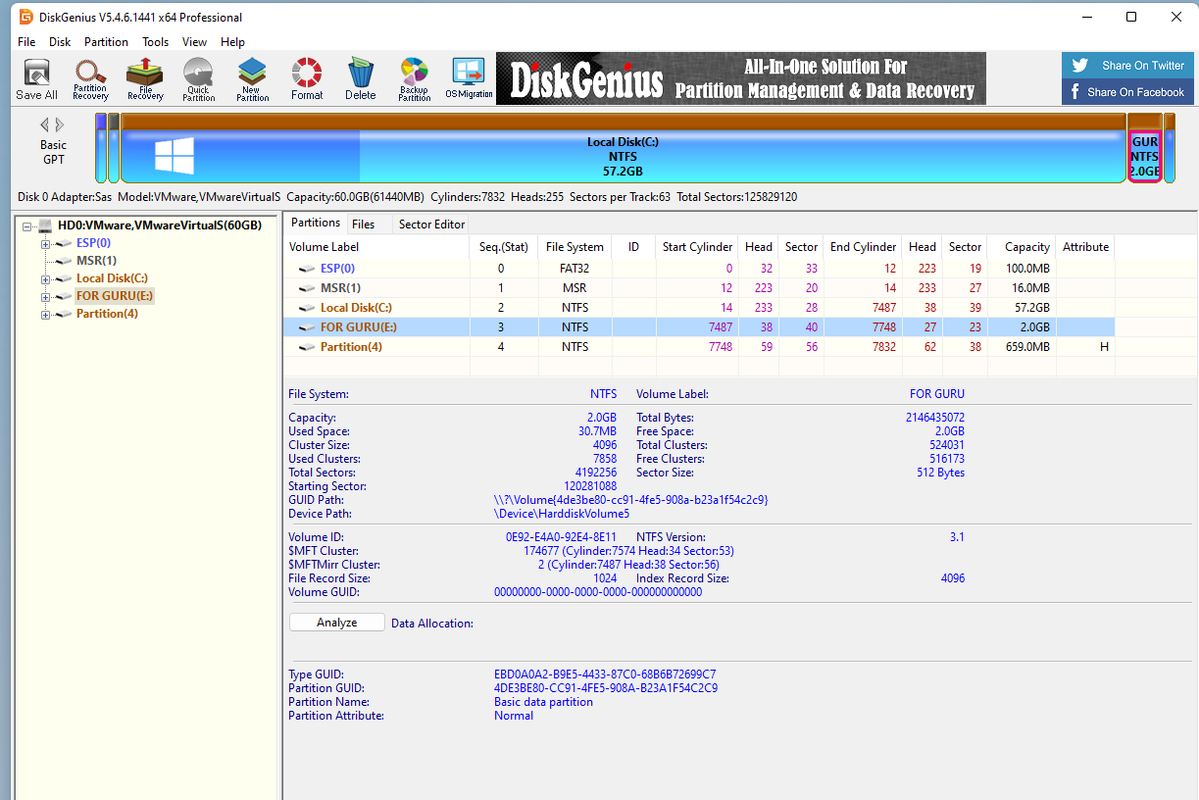This screenshot has height=800, width=1199.
Task: Click the Partition(4) drive icon in table
Action: (x=307, y=347)
